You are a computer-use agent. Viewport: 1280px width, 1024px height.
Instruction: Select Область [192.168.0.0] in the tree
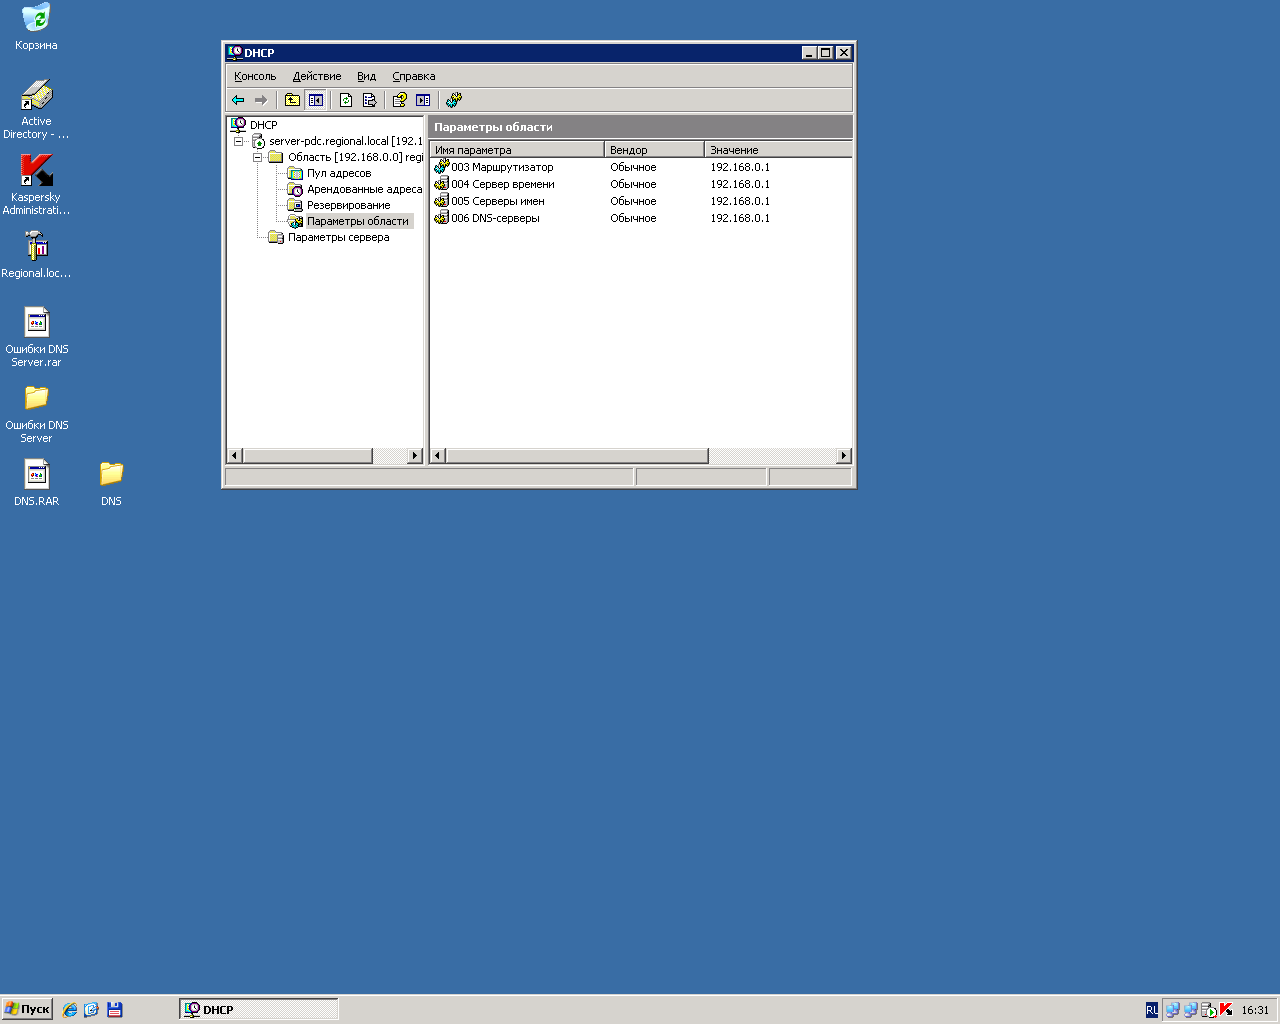tap(355, 157)
